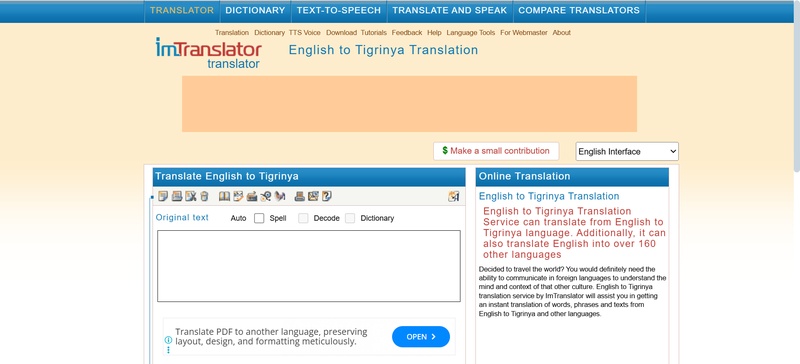Switch to the TEXT-TO-SPEECH tab
This screenshot has width=800, height=364.
pyautogui.click(x=339, y=11)
